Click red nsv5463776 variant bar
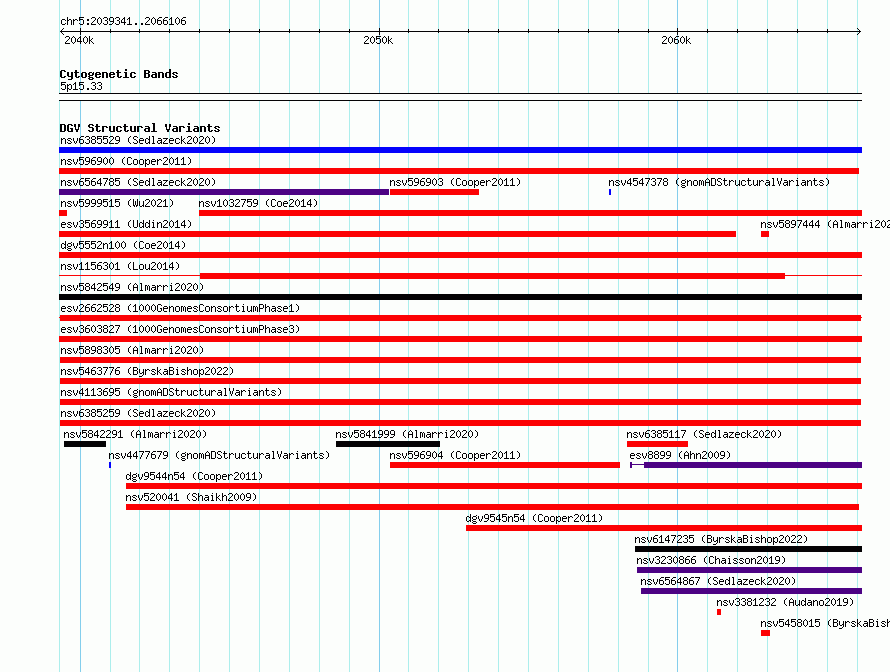This screenshot has width=890, height=672. 460,381
